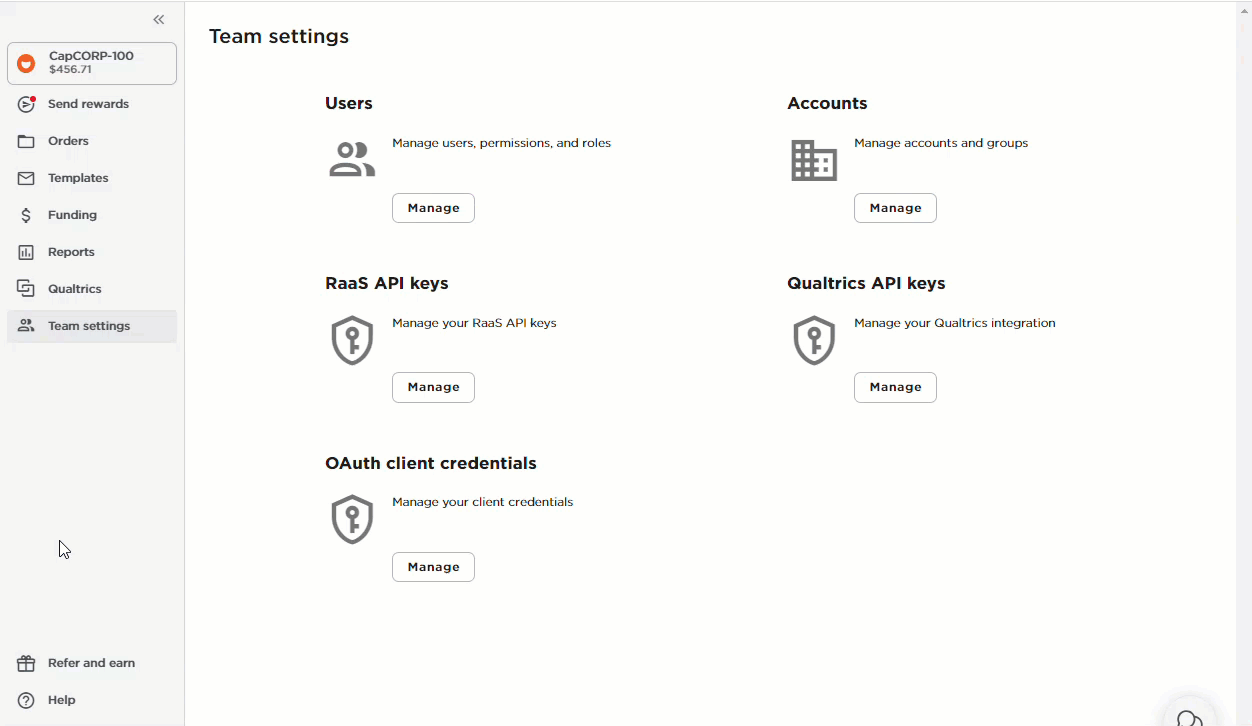Click the OAuth client credentials shield icon

click(351, 519)
